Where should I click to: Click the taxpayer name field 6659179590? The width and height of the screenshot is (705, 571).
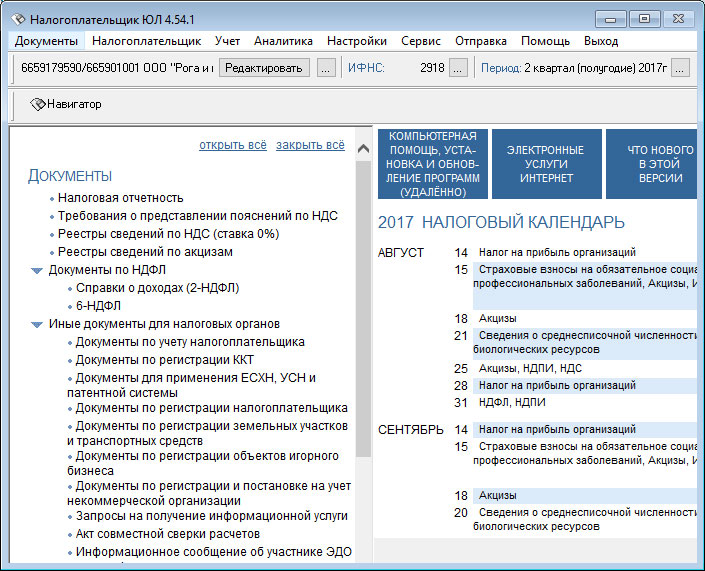117,68
